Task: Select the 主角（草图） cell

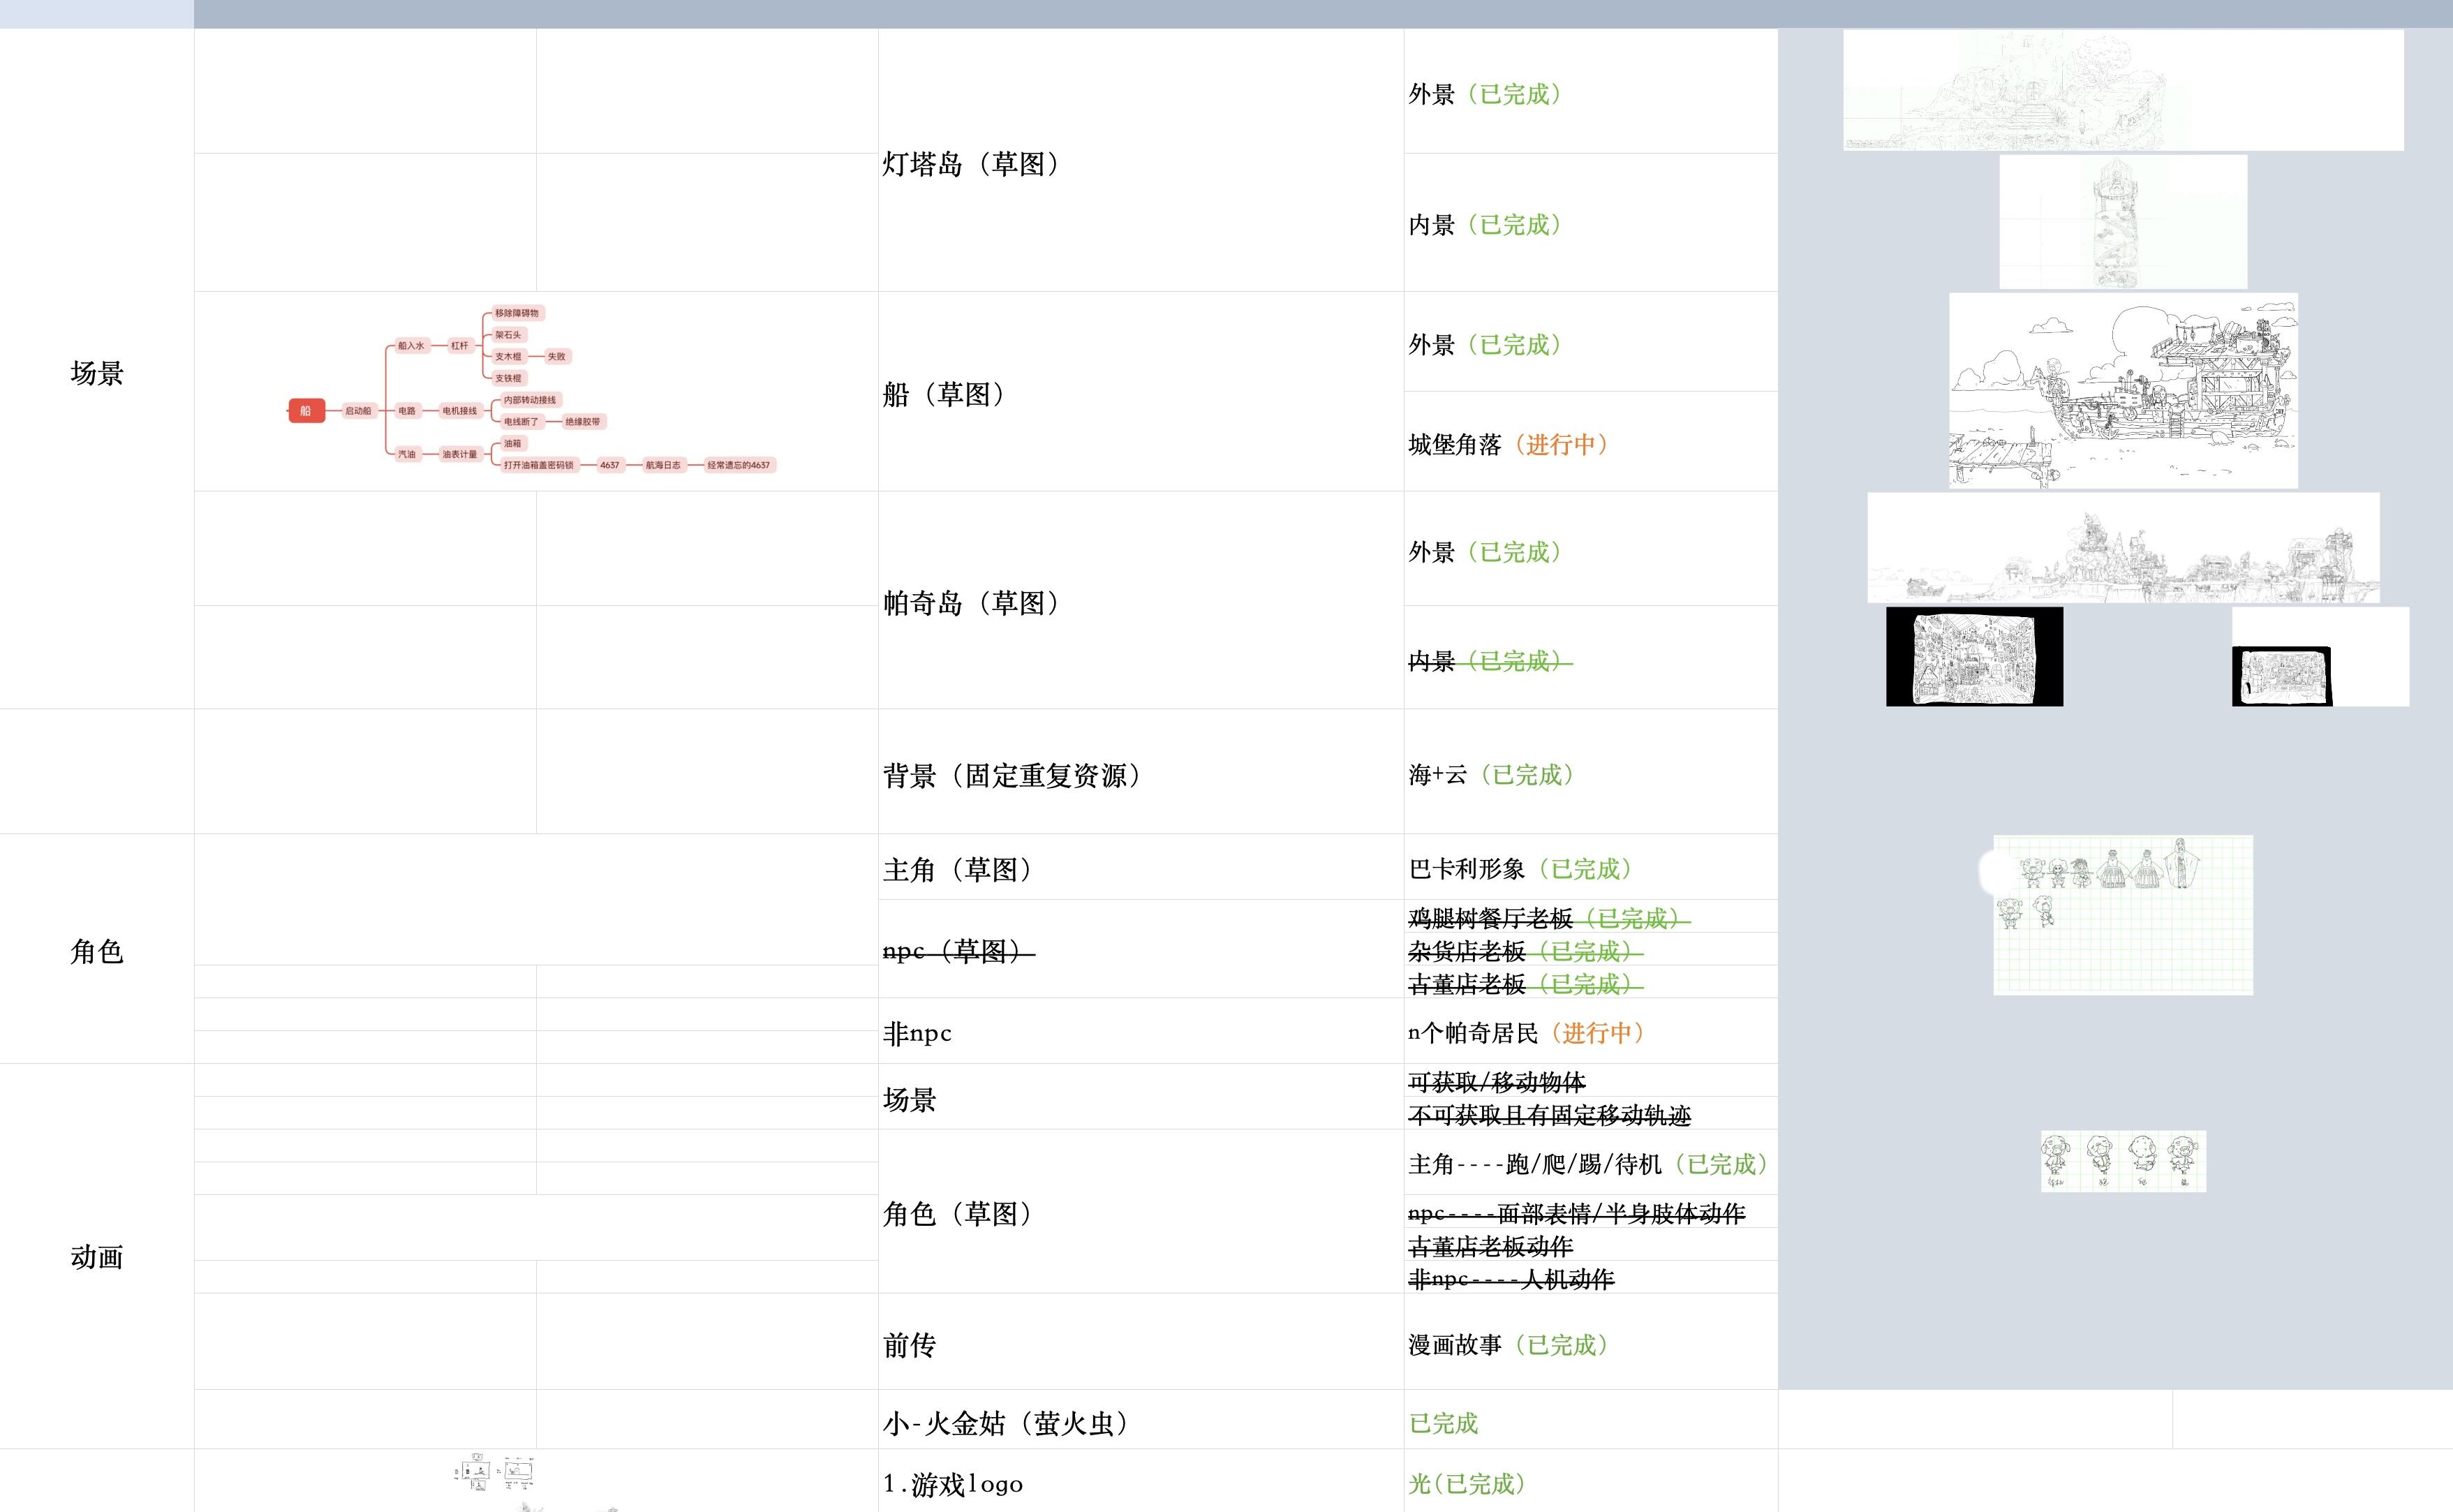Action: 1141,867
